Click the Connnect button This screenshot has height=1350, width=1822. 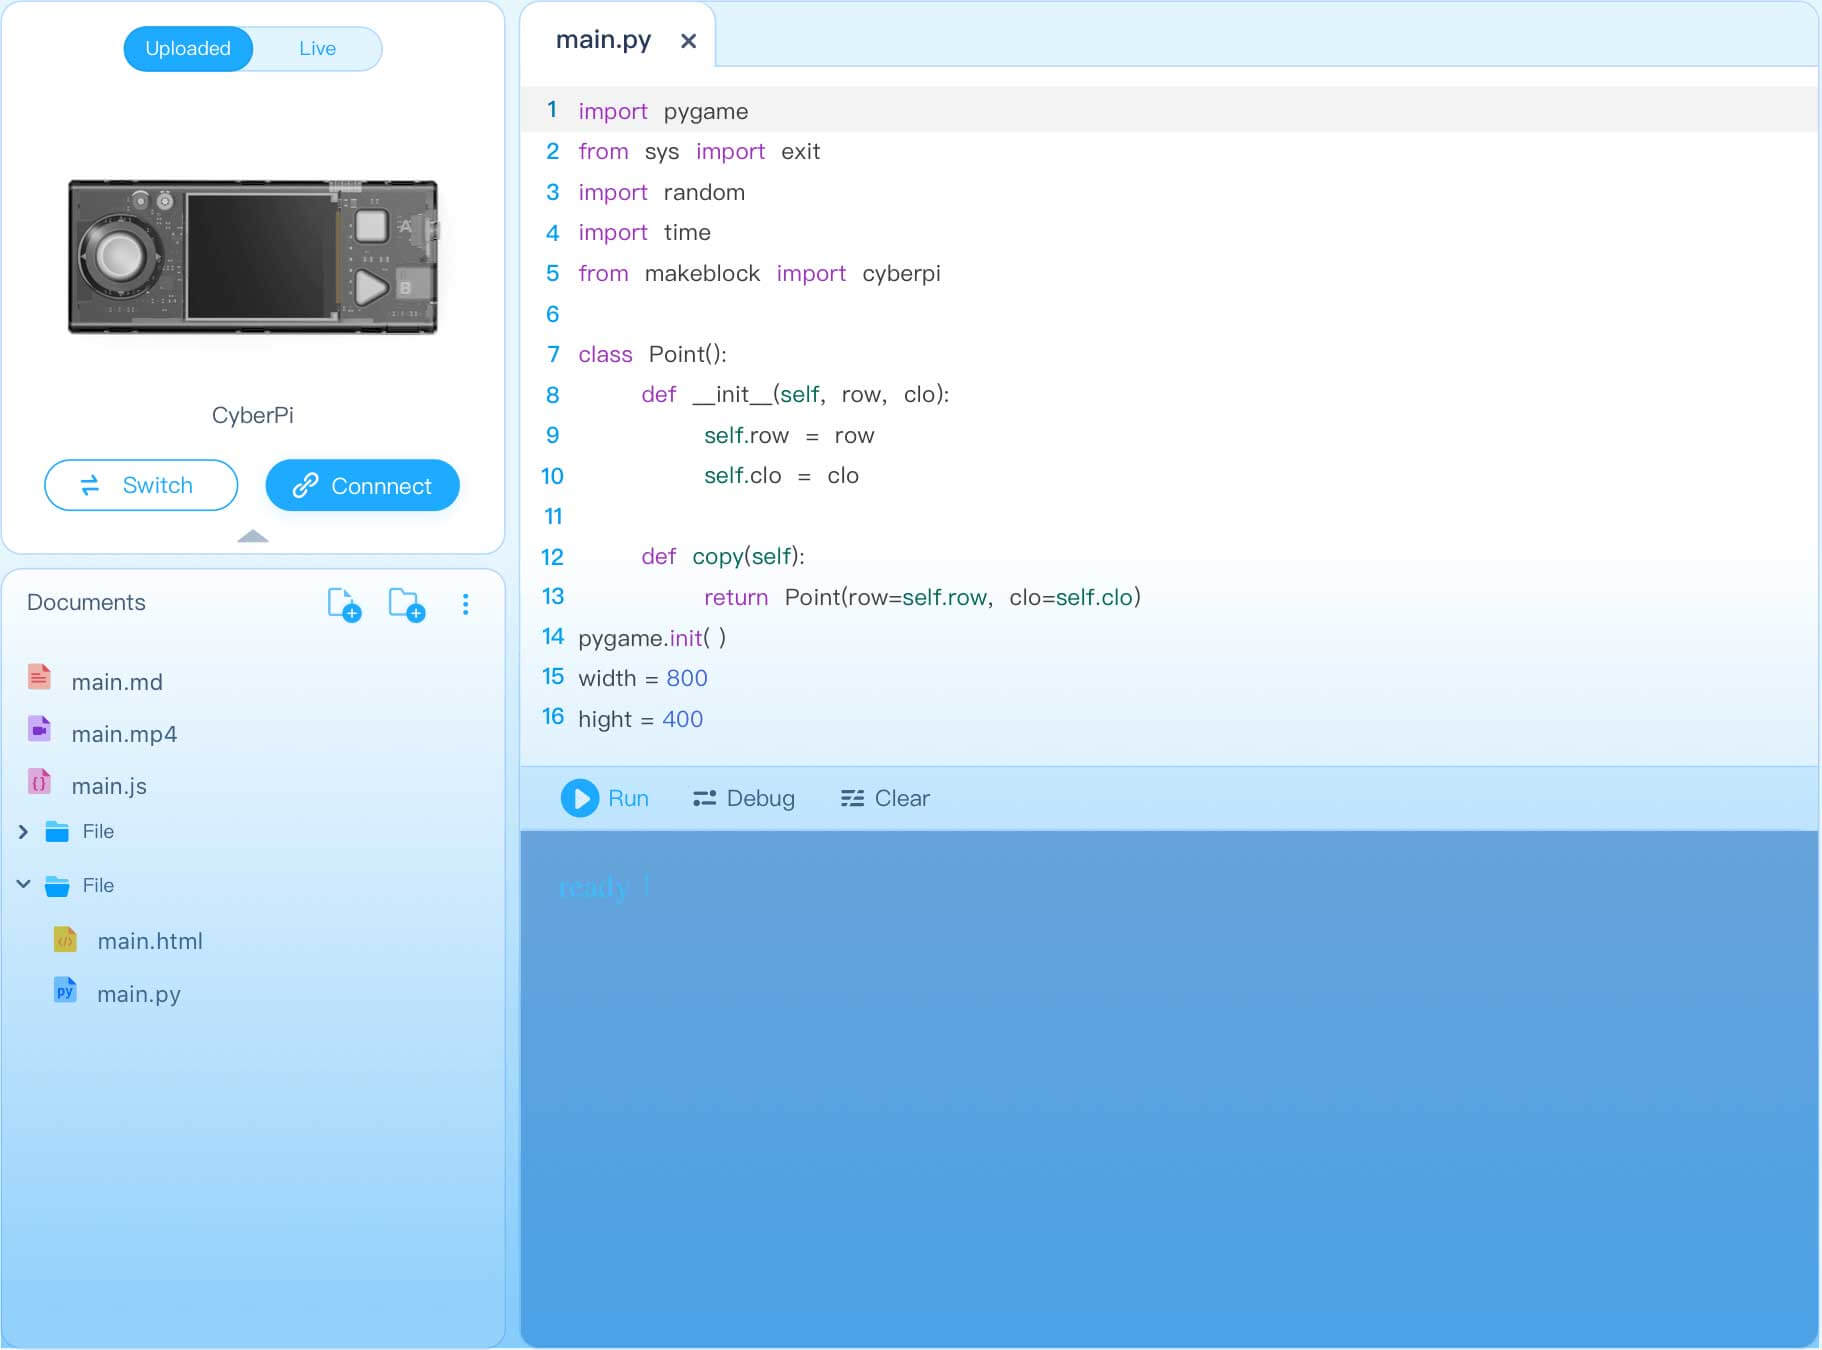[362, 486]
